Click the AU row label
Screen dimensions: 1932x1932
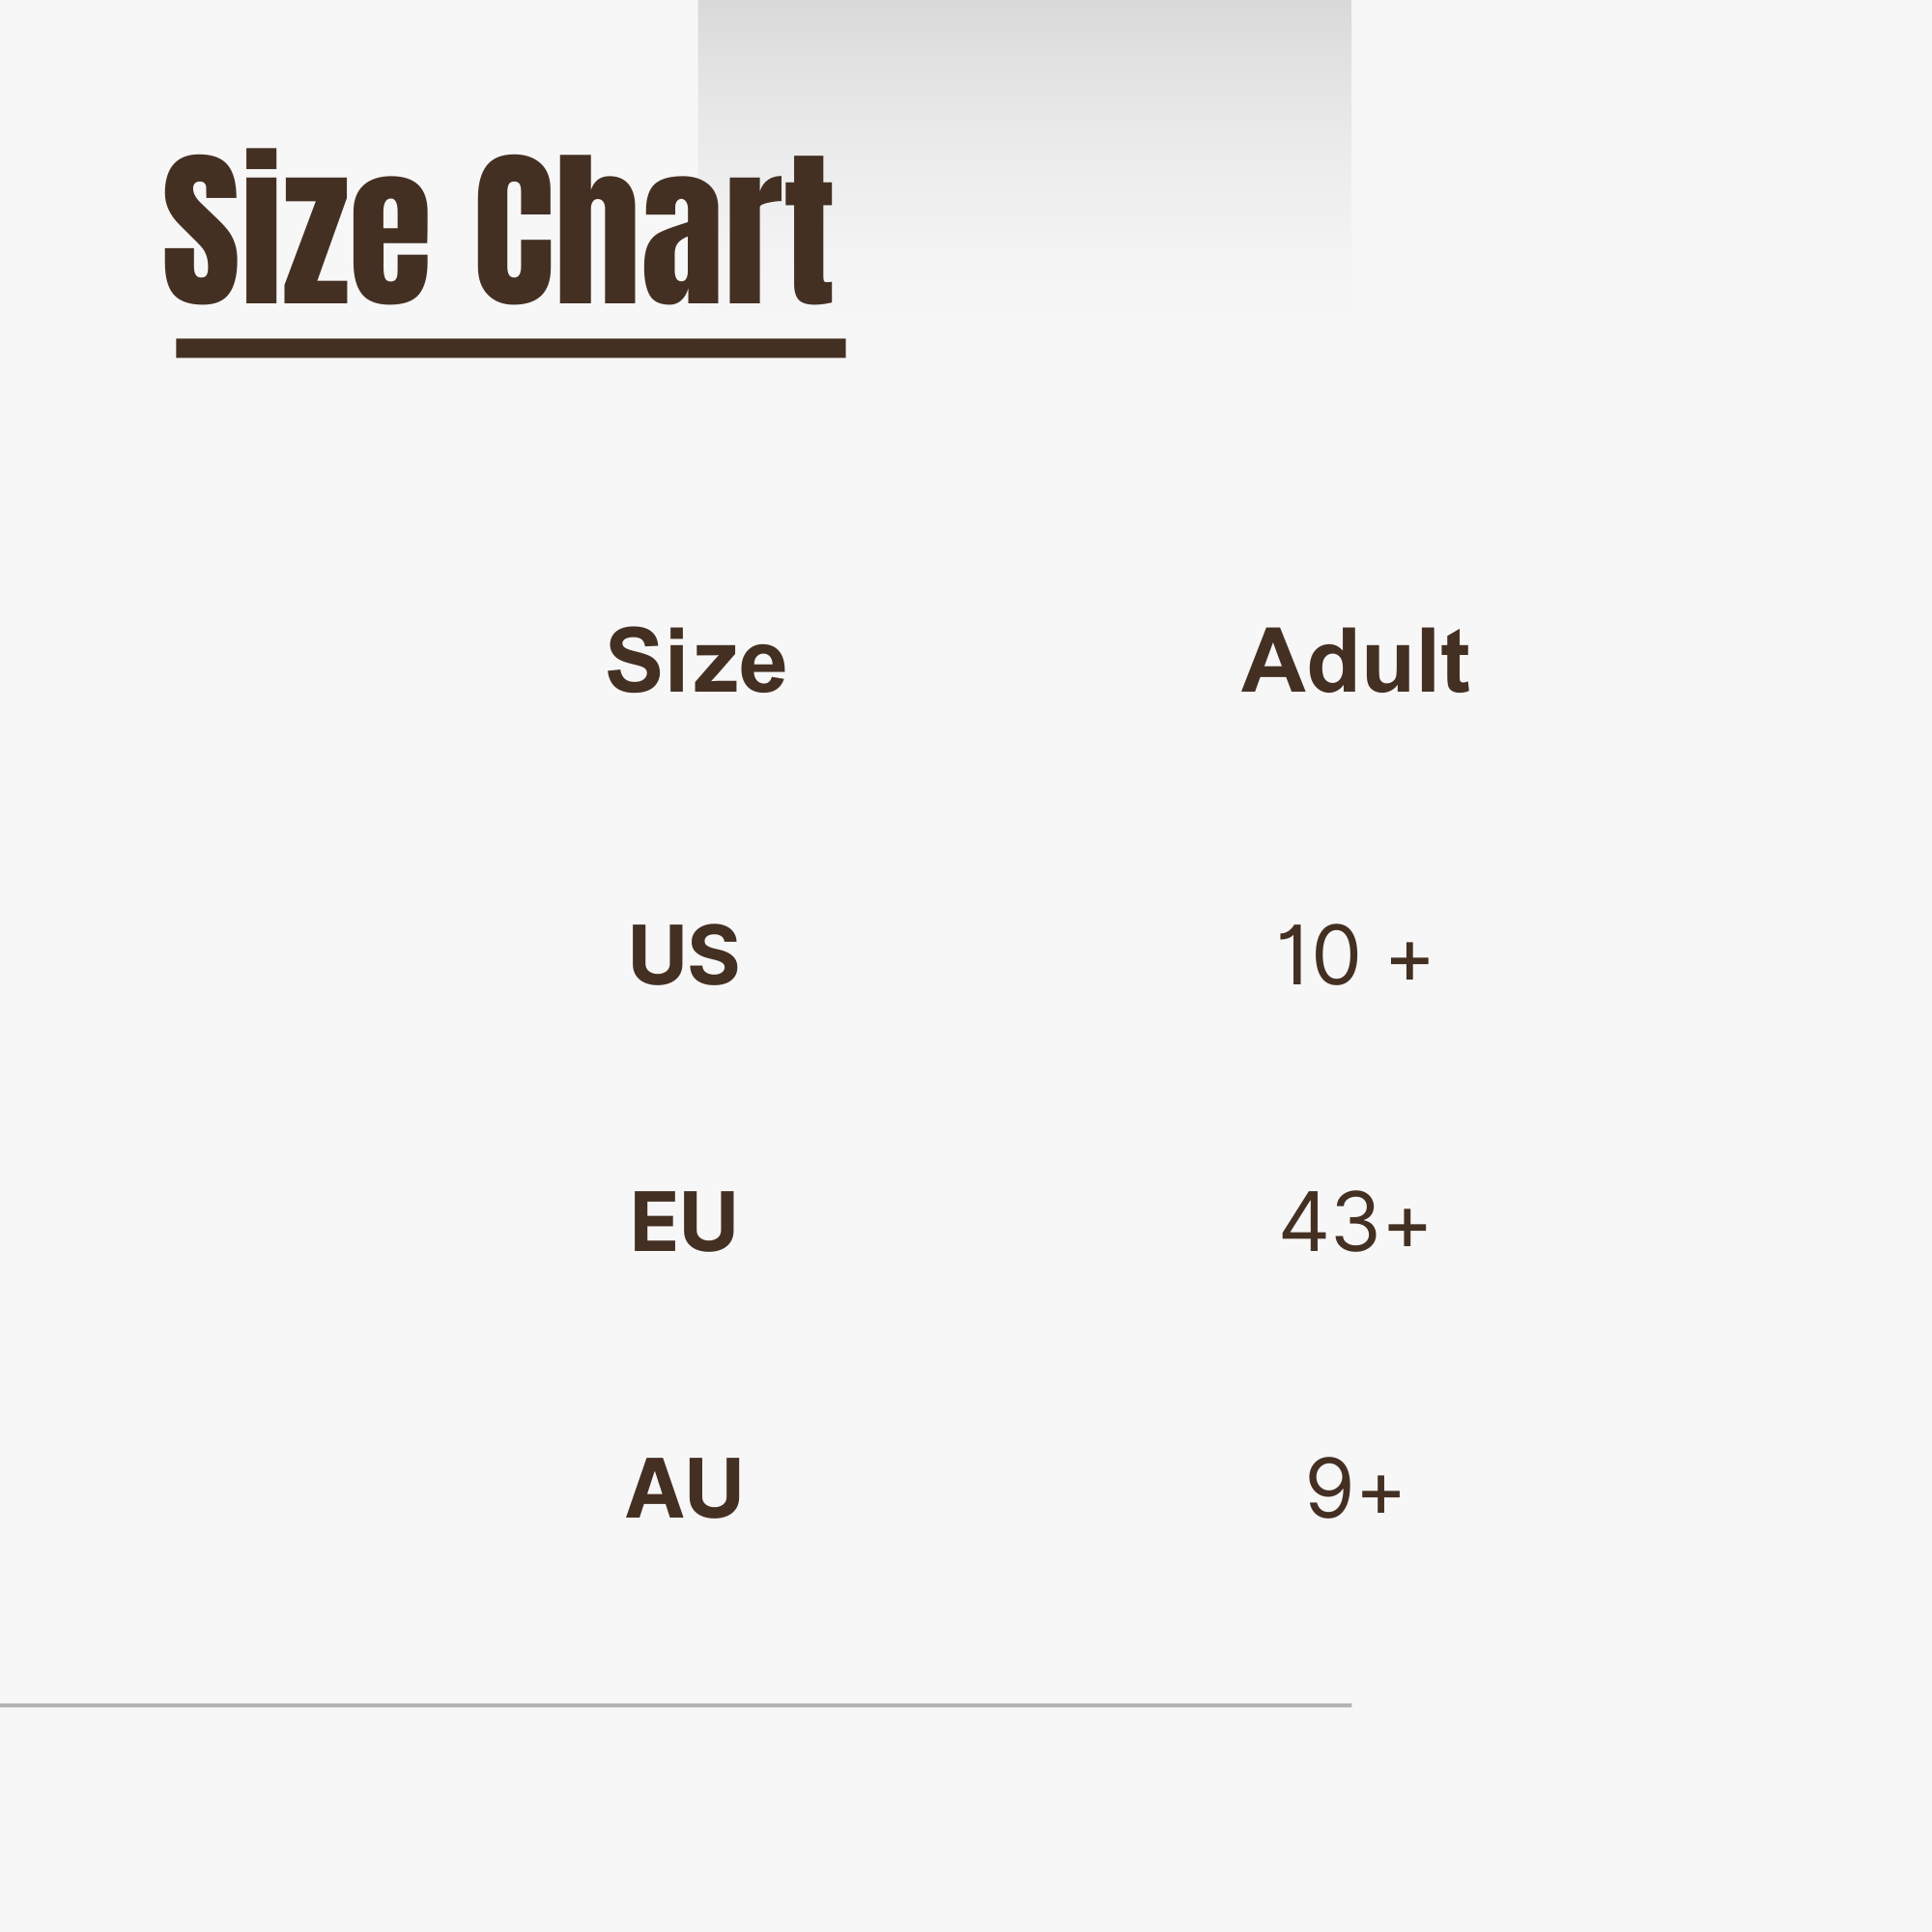pyautogui.click(x=684, y=1488)
